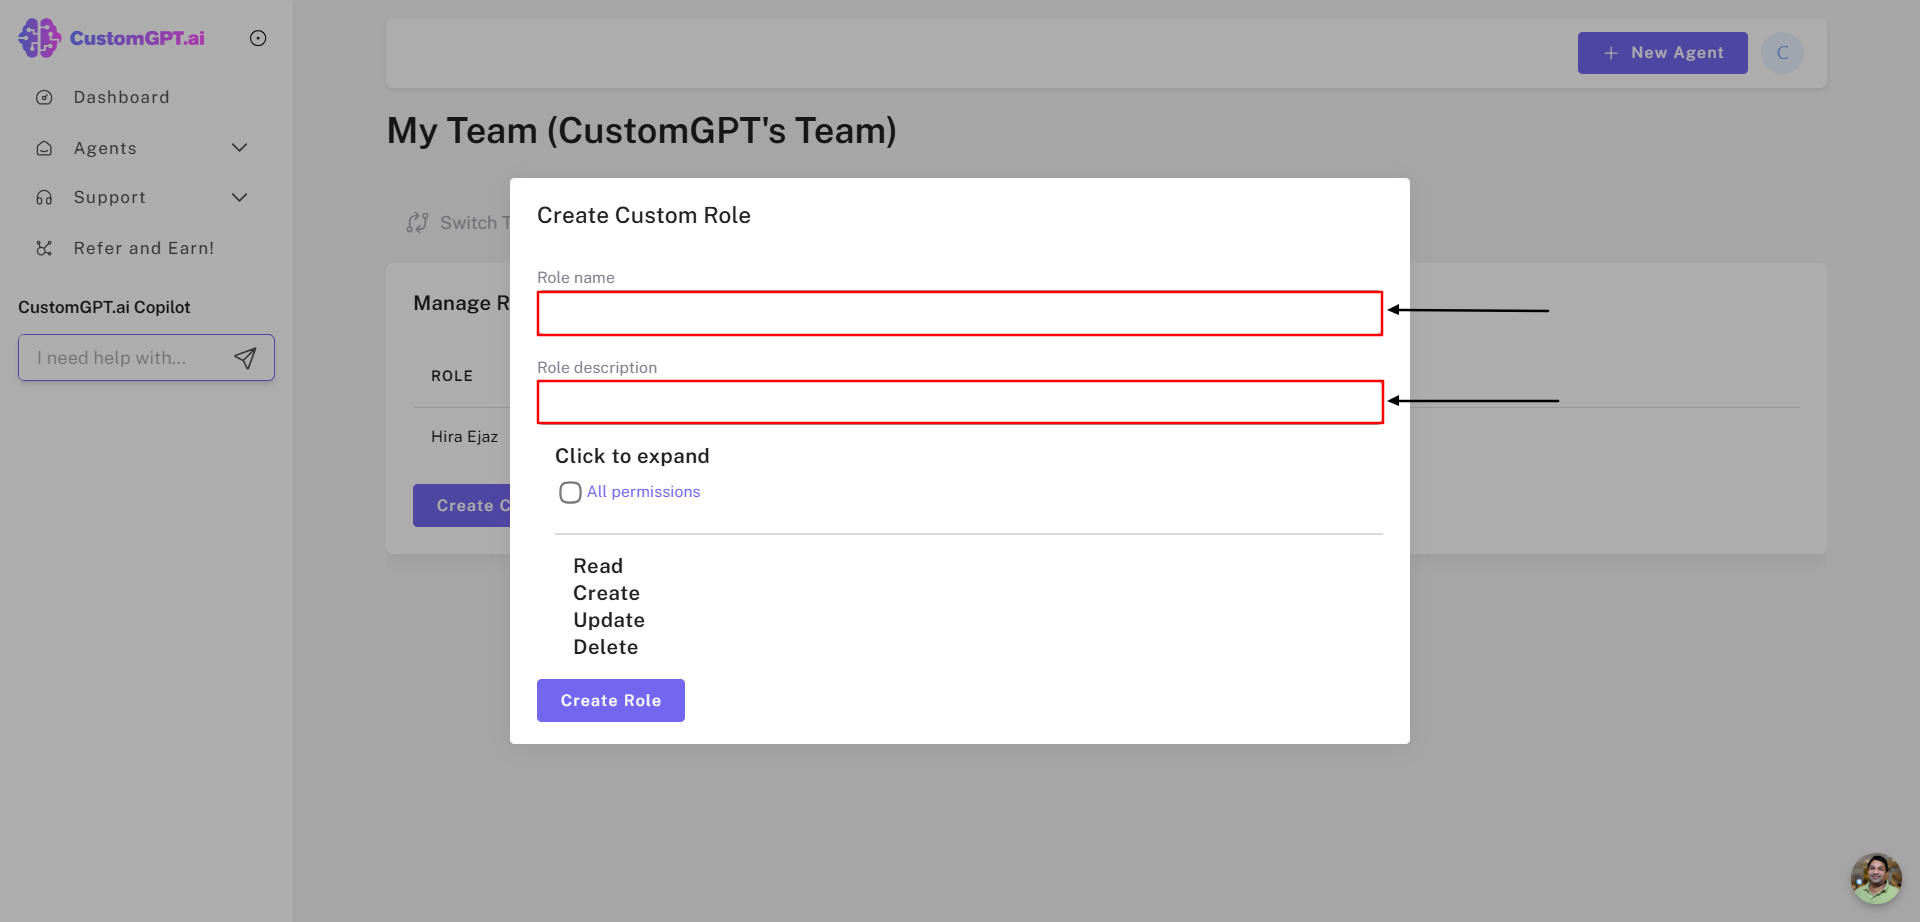This screenshot has width=1920, height=922.
Task: Open the chat support avatar bubble
Action: (1875, 878)
